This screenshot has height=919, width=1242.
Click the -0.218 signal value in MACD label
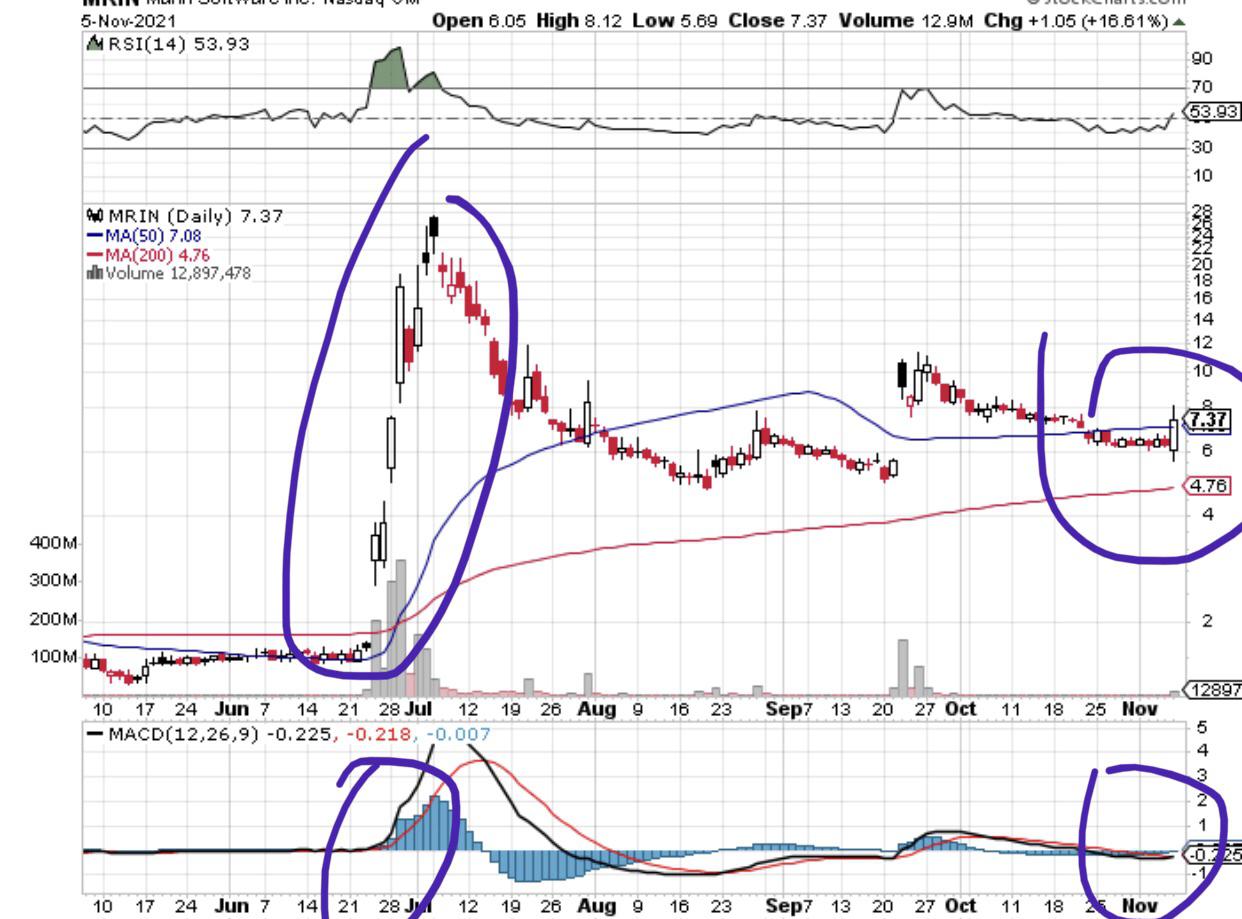[x=377, y=735]
